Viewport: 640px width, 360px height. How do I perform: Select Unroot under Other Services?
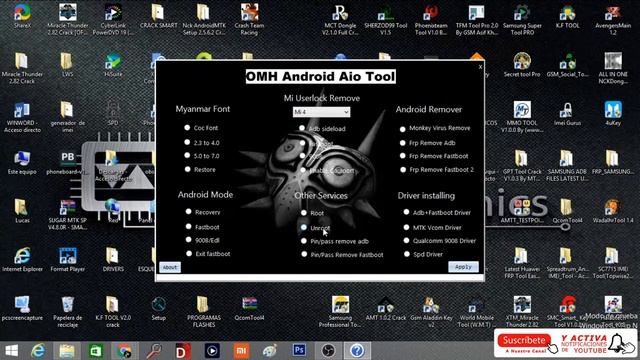304,227
